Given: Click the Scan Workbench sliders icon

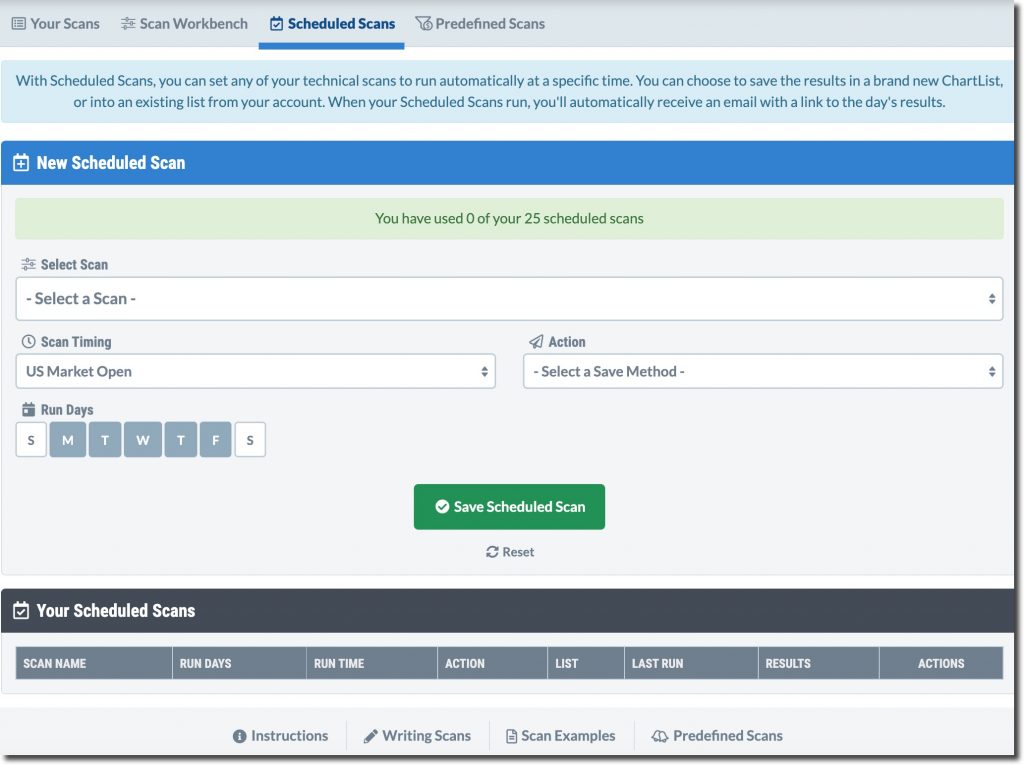Looking at the screenshot, I should coord(128,24).
